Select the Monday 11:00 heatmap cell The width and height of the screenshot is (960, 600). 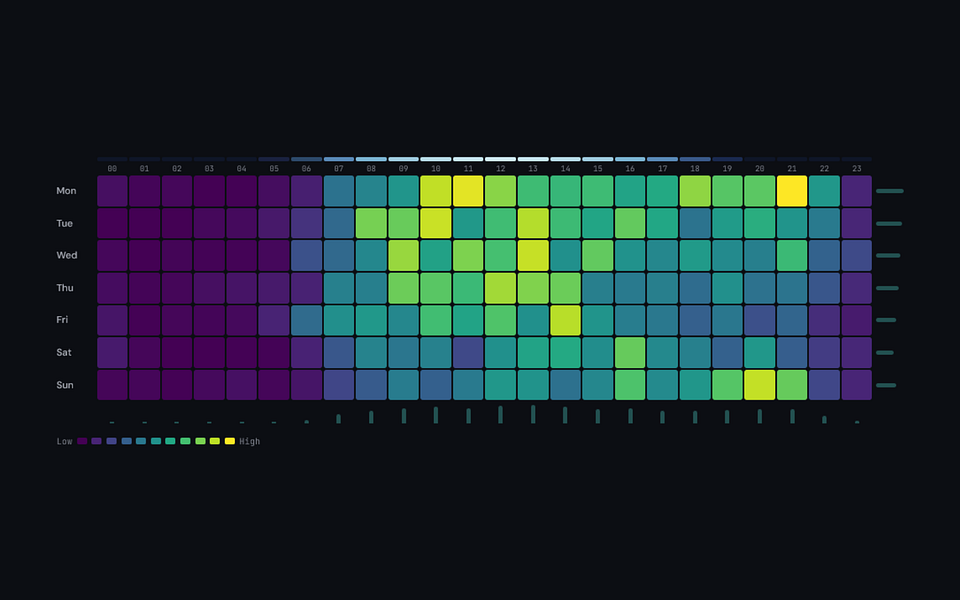click(x=468, y=191)
